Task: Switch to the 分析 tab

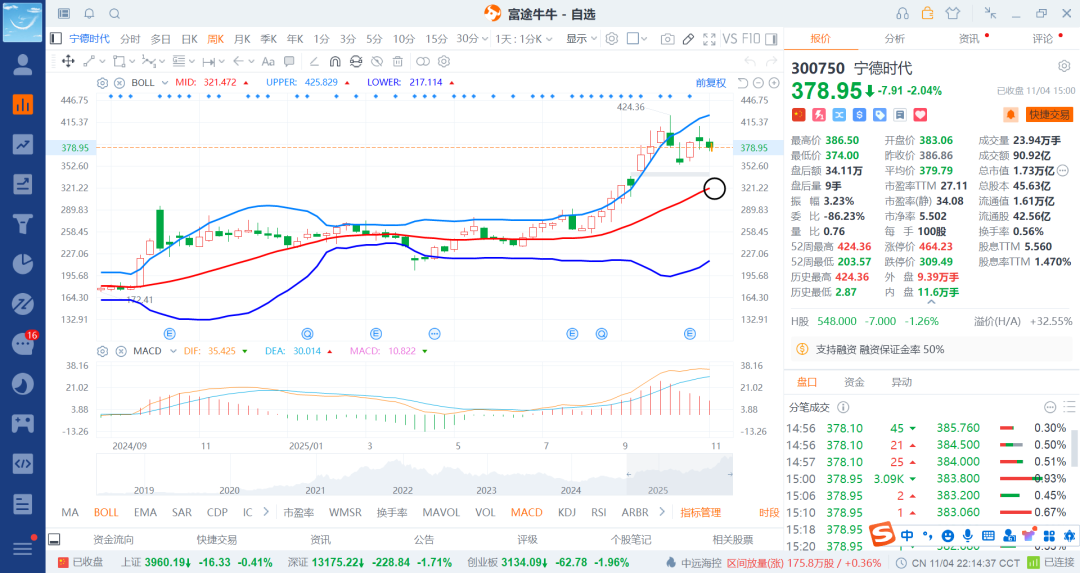Action: pos(894,39)
